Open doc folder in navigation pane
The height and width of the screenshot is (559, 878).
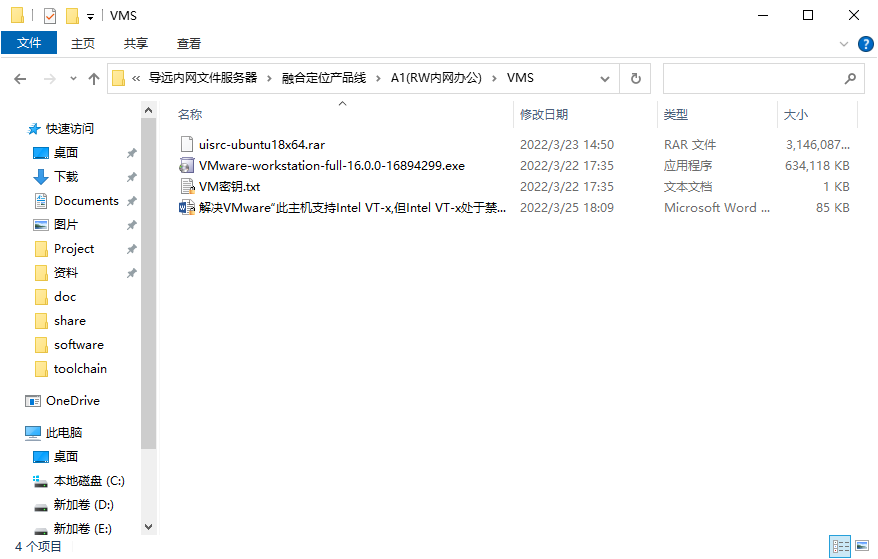(x=65, y=297)
